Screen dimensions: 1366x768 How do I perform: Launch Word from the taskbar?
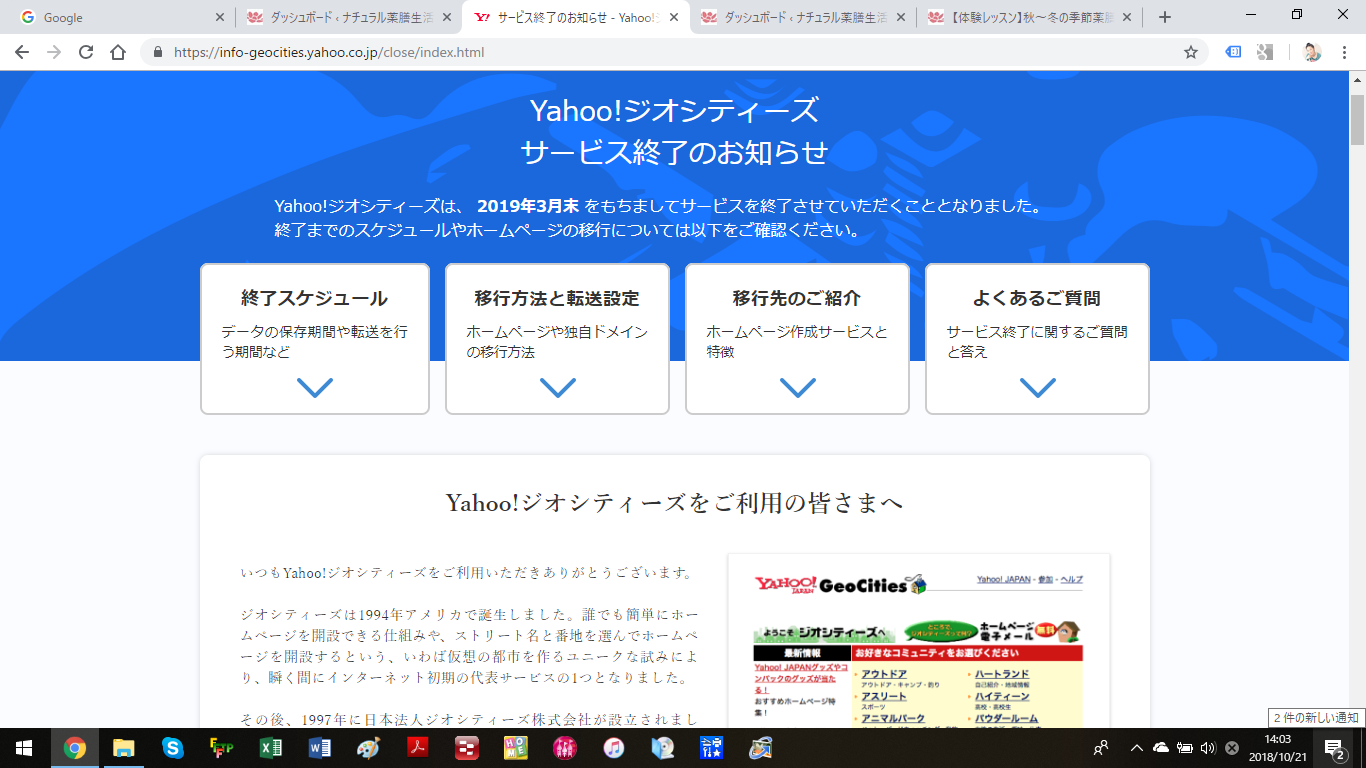pyautogui.click(x=319, y=748)
